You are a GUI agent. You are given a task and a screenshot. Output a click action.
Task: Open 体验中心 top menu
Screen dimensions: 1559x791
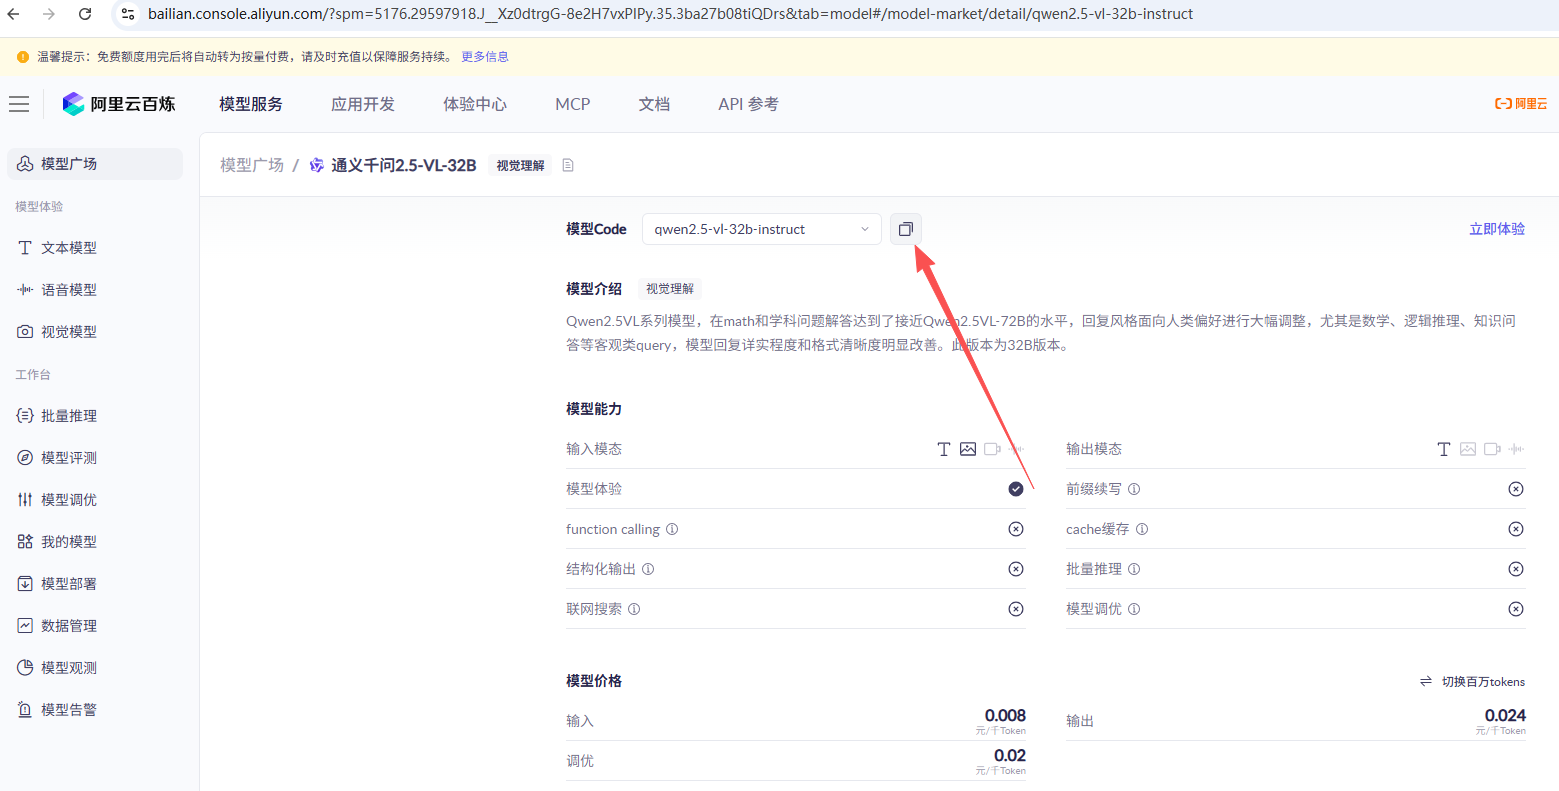[x=475, y=104]
